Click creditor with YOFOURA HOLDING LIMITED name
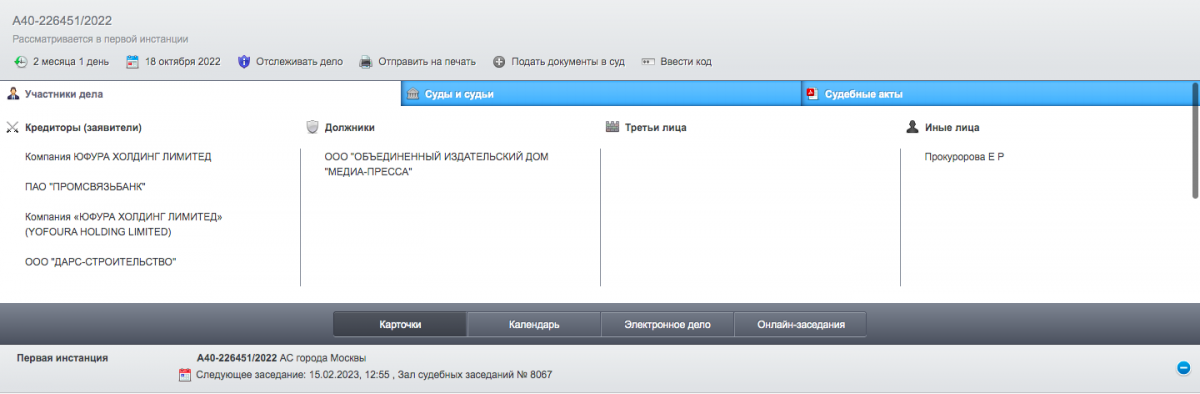 [124, 224]
